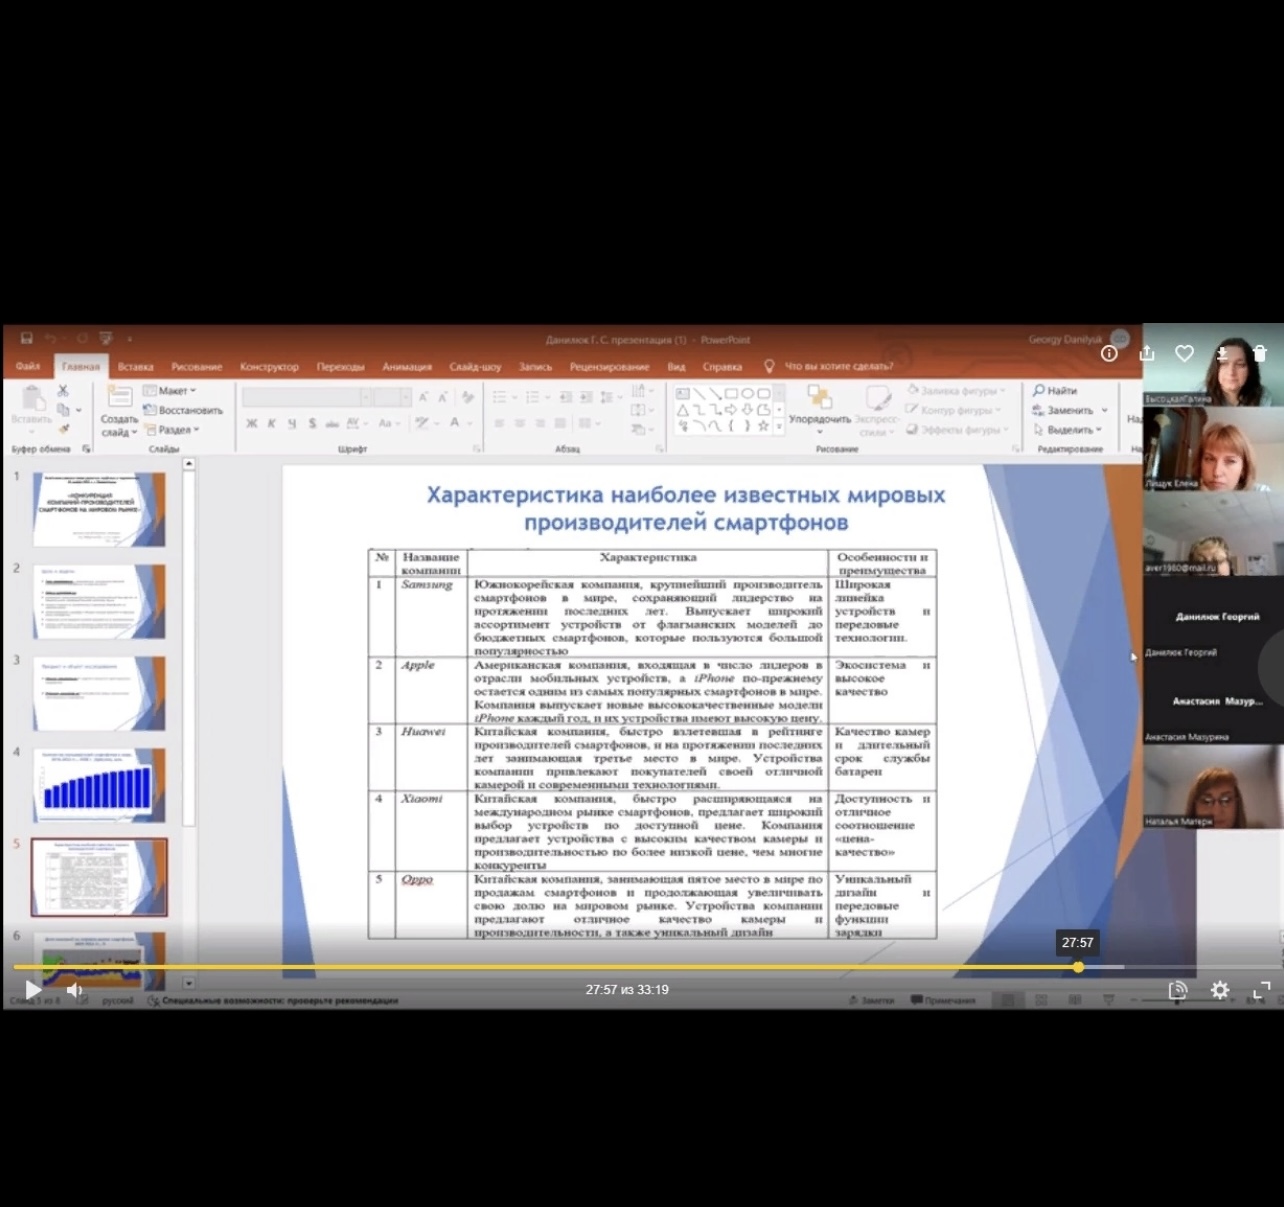Click the Cut scissors icon
This screenshot has height=1207, width=1284.
tap(63, 391)
